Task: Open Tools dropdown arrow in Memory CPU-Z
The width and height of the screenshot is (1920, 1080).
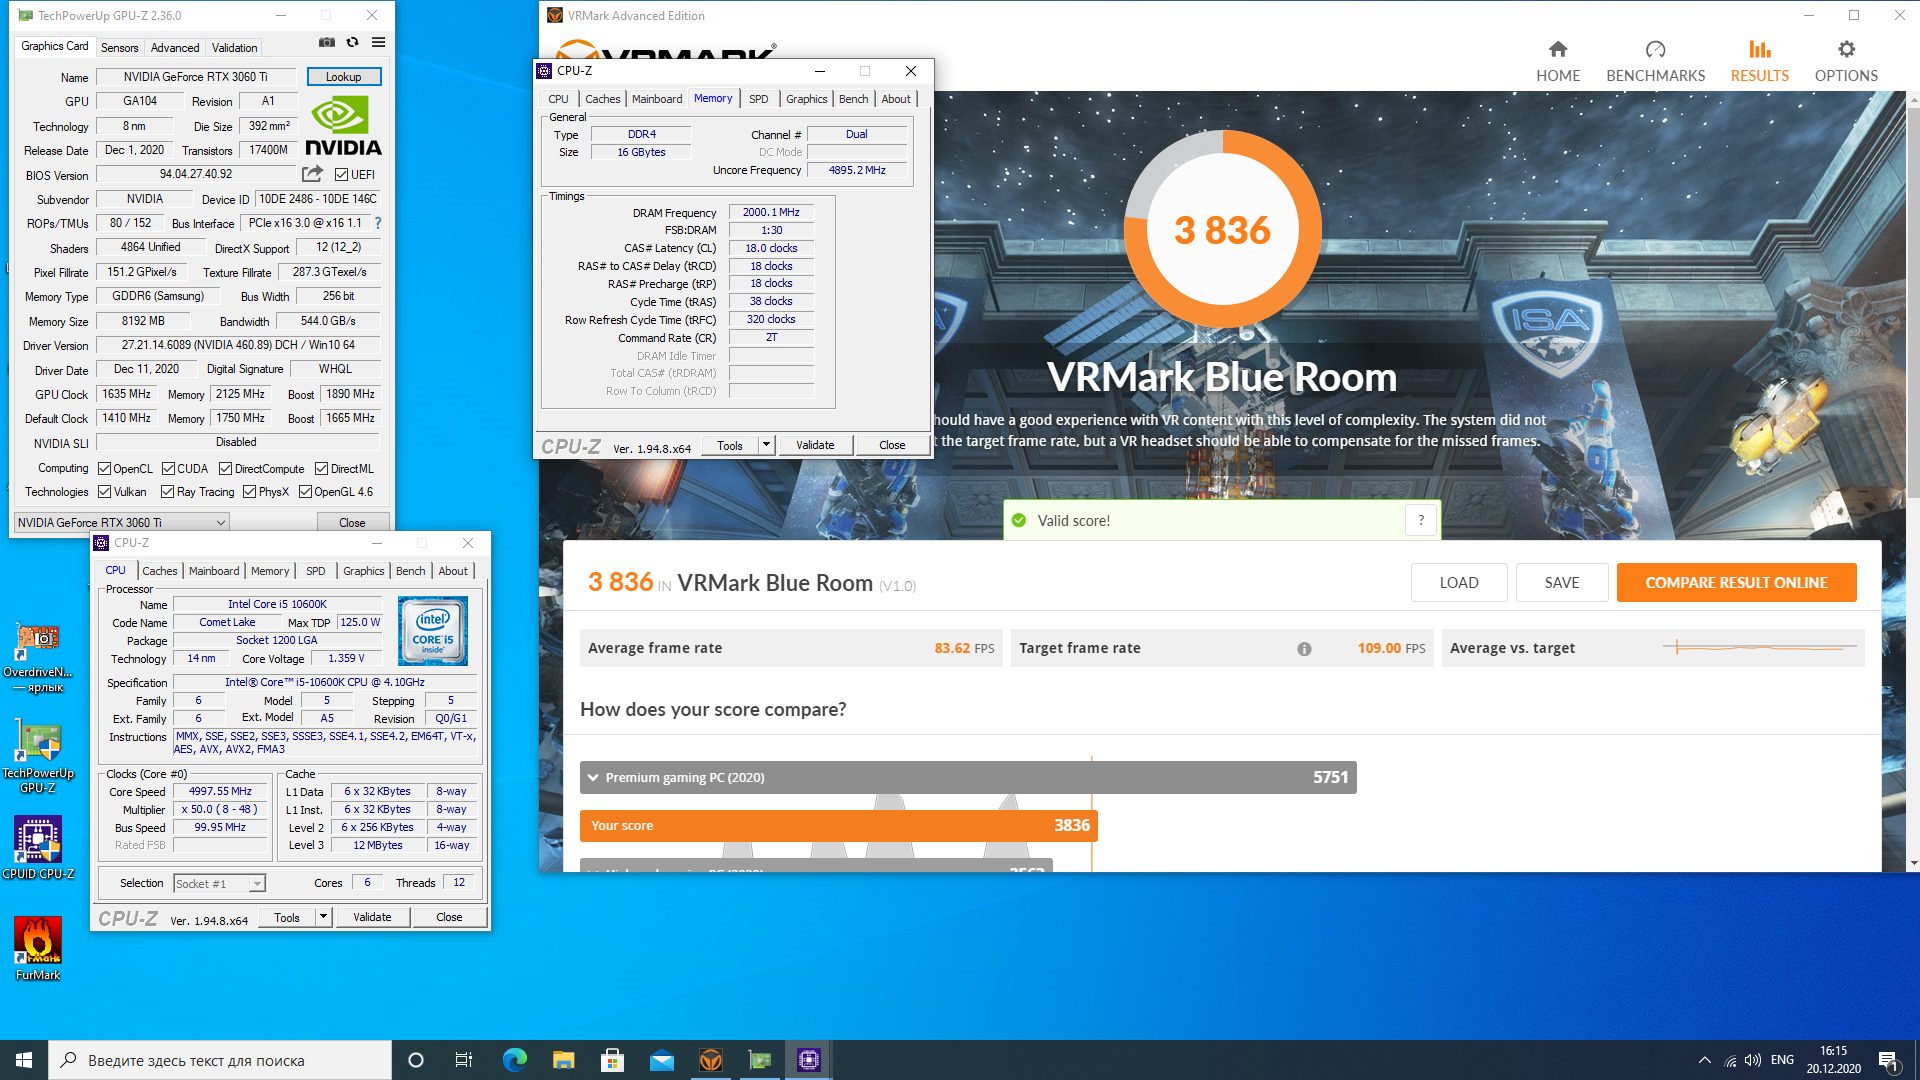Action: pyautogui.click(x=767, y=445)
